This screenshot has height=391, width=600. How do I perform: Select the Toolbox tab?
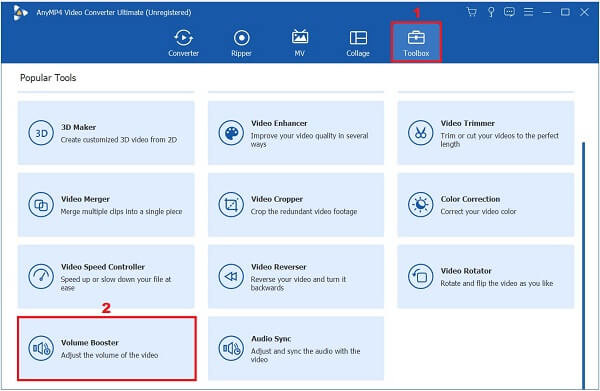pos(416,42)
